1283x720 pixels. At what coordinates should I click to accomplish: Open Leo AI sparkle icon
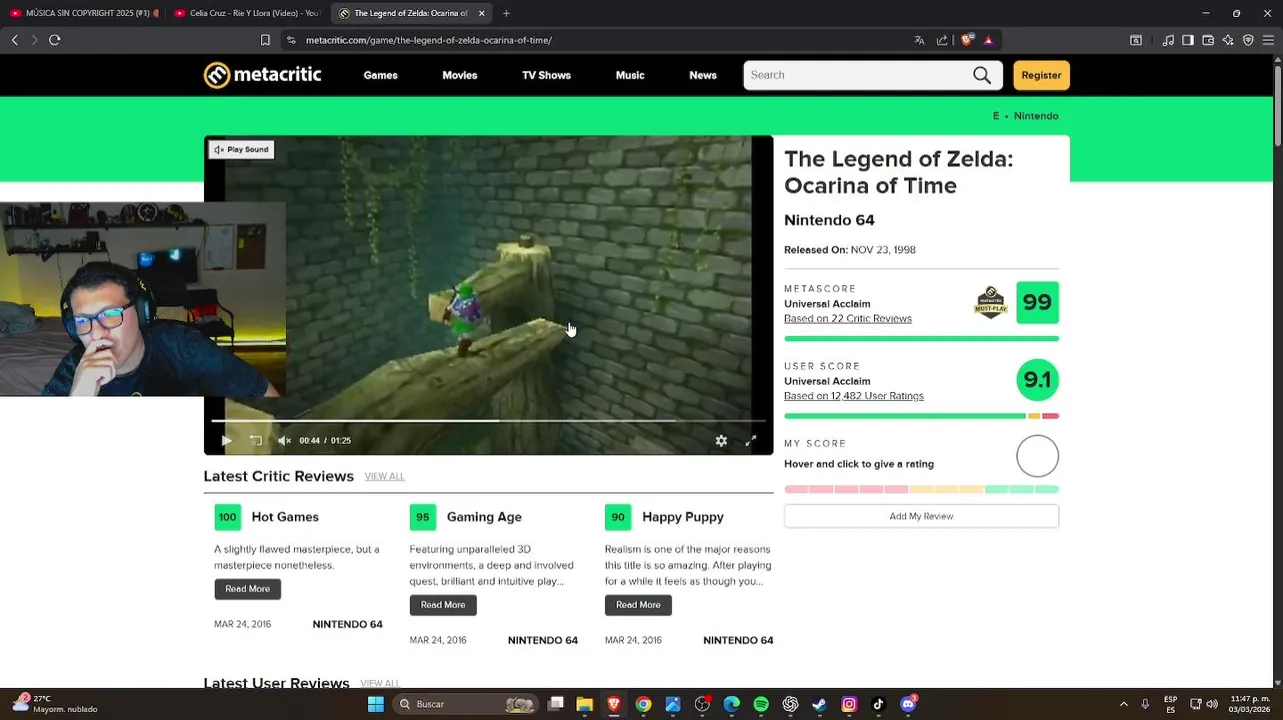(1228, 40)
